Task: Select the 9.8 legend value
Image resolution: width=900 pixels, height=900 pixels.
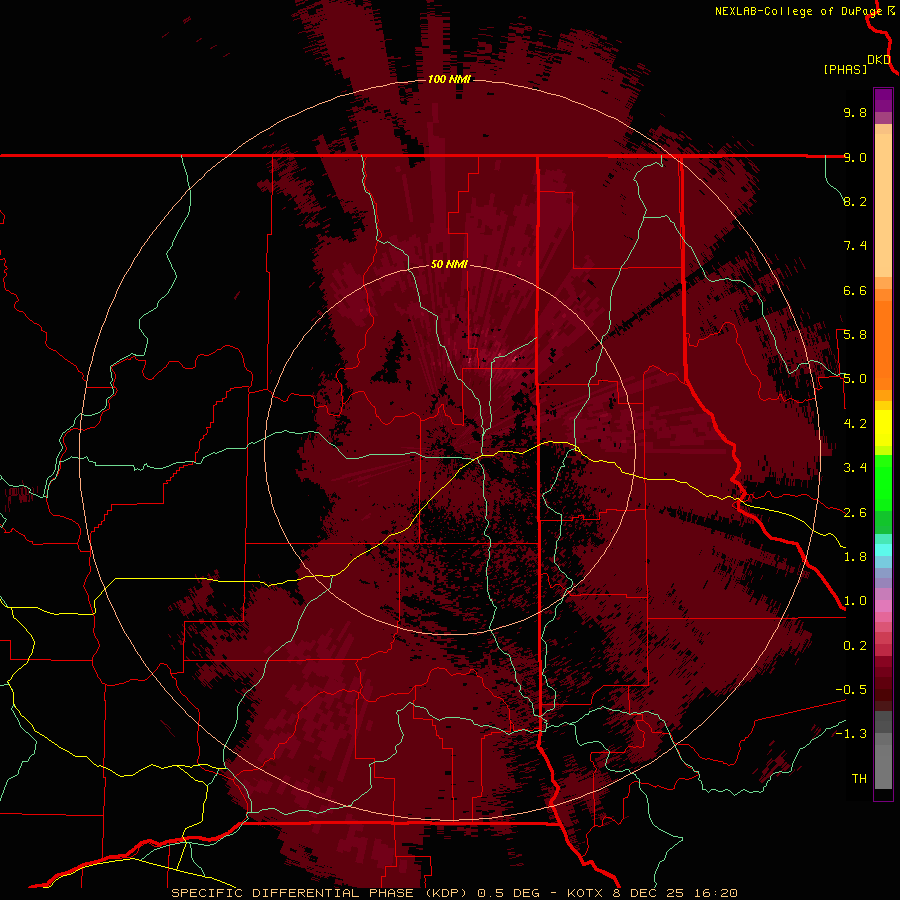Action: click(855, 112)
